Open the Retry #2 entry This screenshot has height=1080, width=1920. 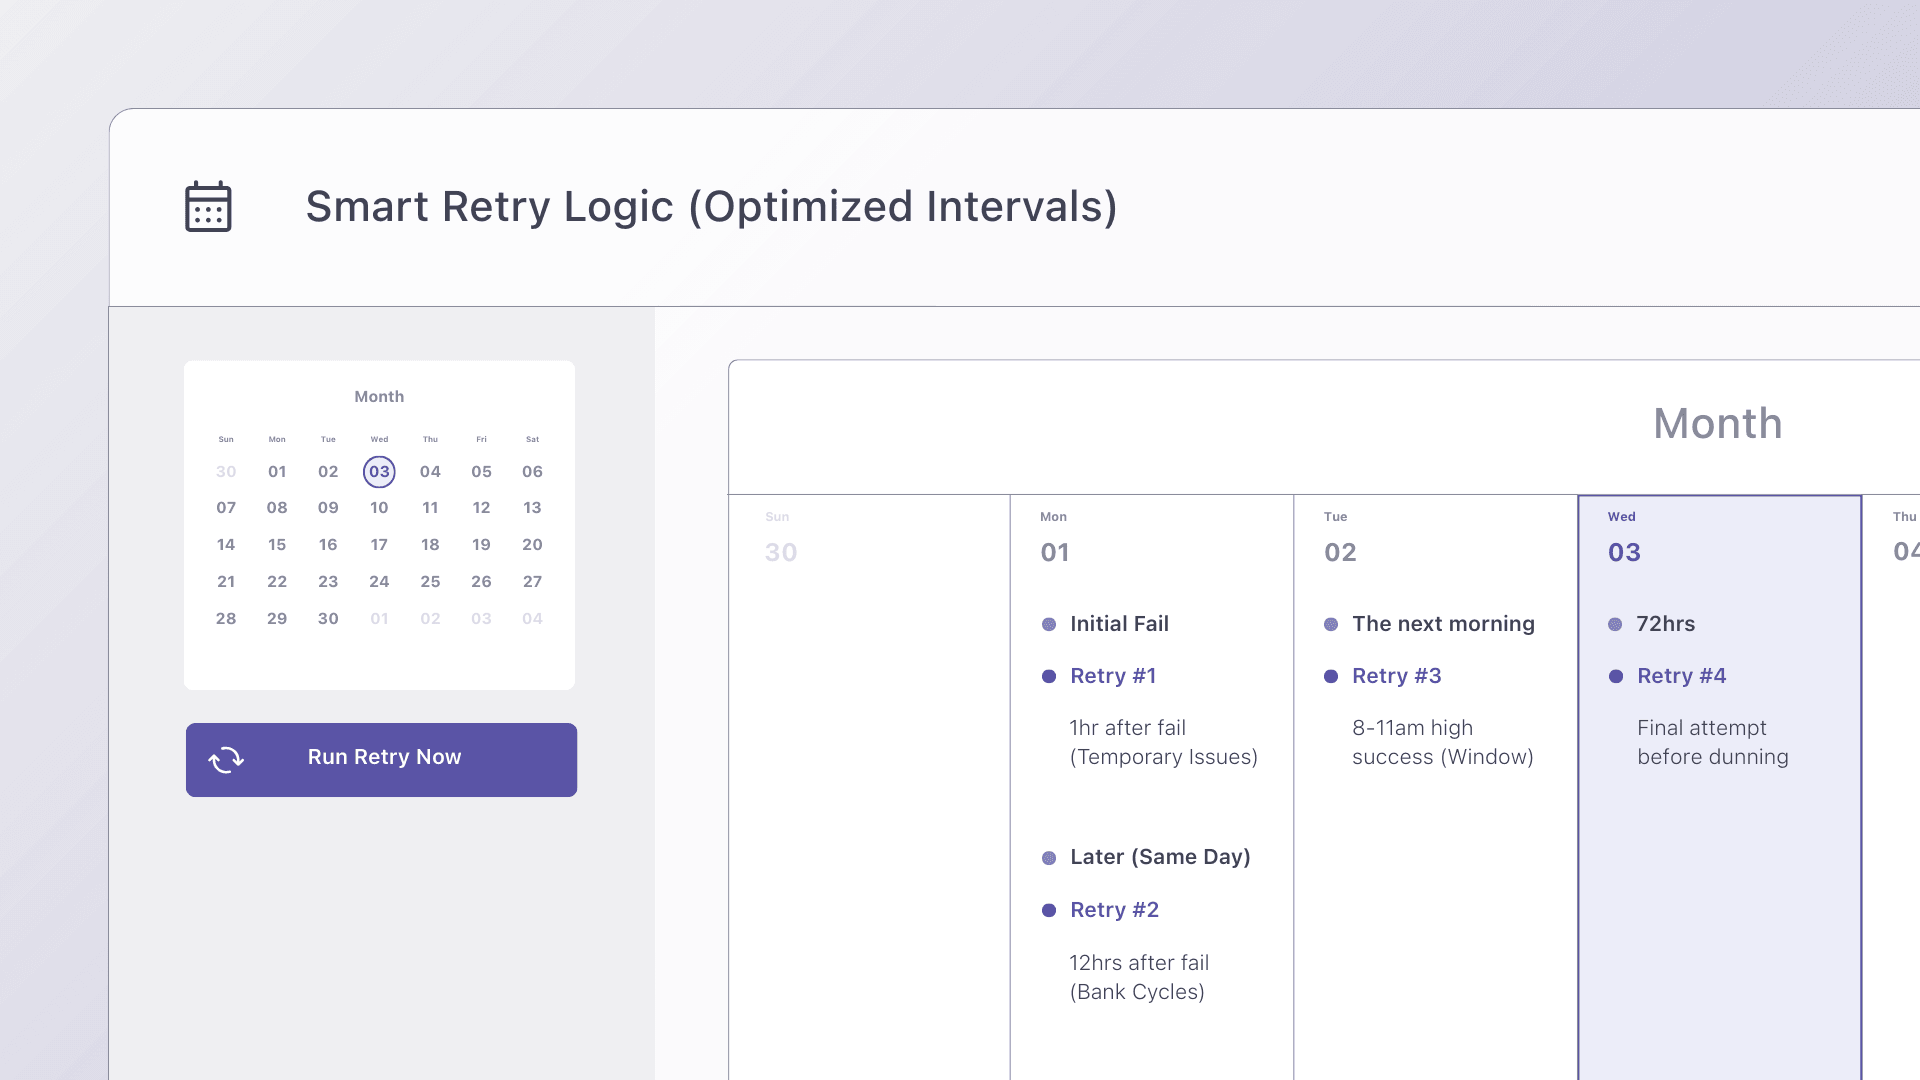click(x=1114, y=910)
